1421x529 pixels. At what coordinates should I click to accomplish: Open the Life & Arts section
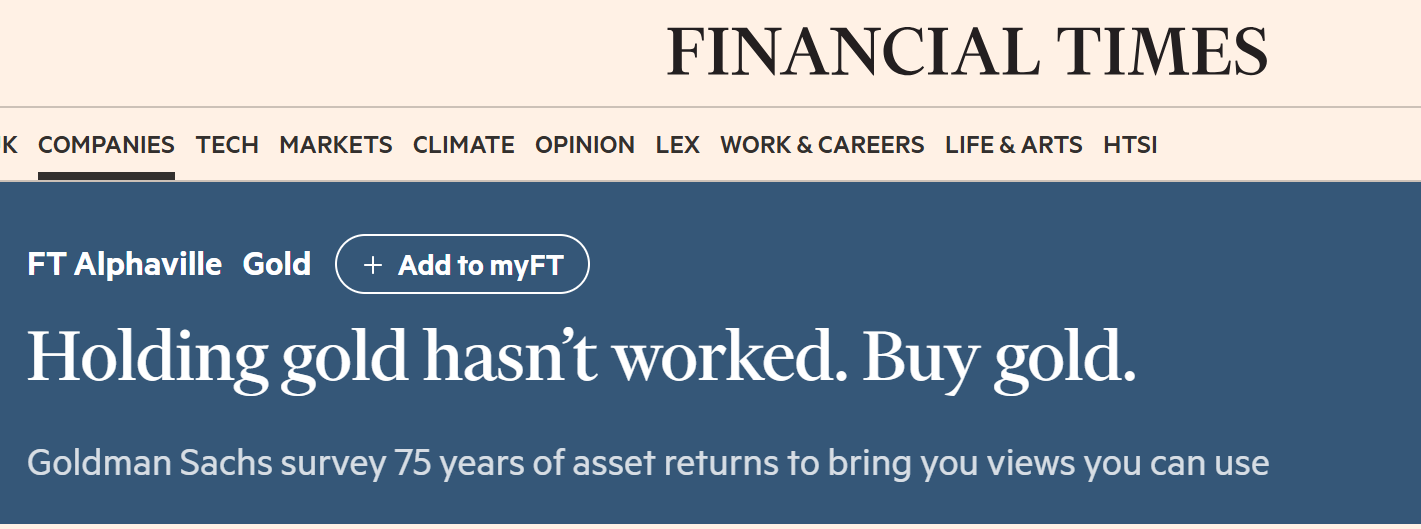[1013, 145]
